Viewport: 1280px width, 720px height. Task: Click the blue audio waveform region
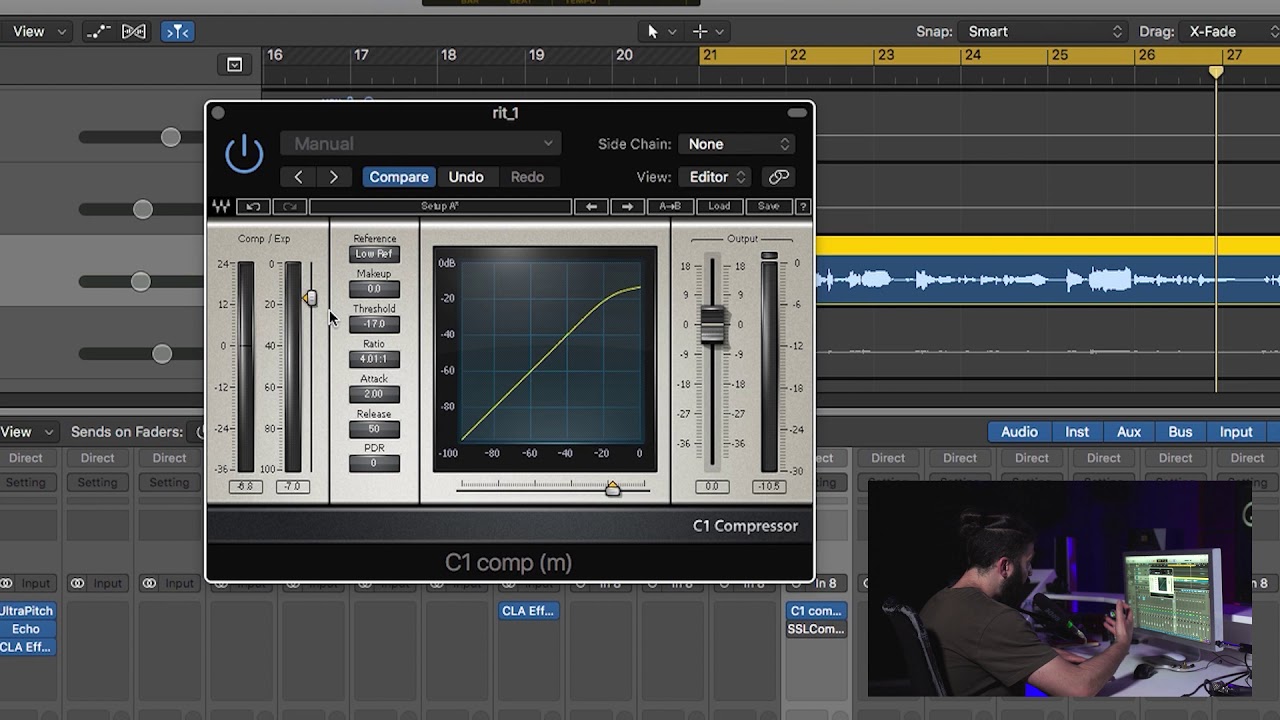pos(1048,281)
